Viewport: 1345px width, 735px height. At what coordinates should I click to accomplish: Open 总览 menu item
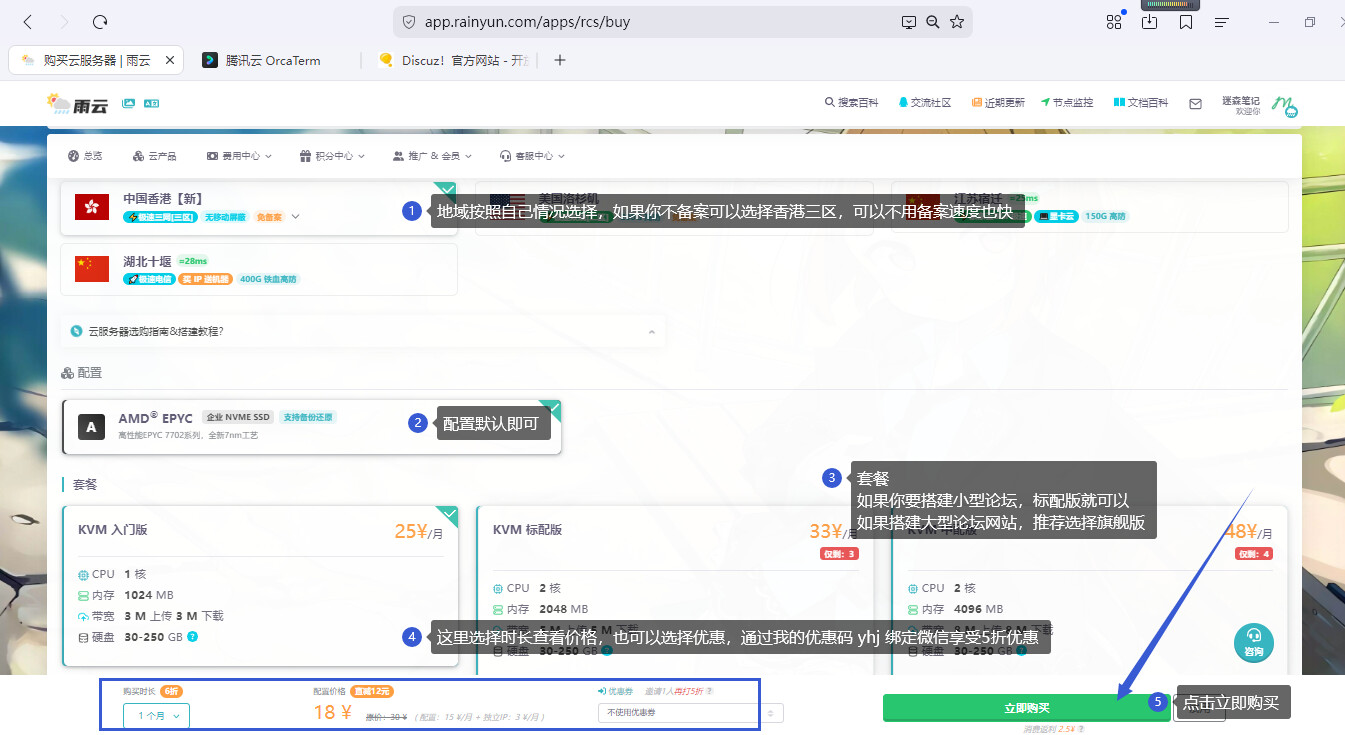coord(85,156)
